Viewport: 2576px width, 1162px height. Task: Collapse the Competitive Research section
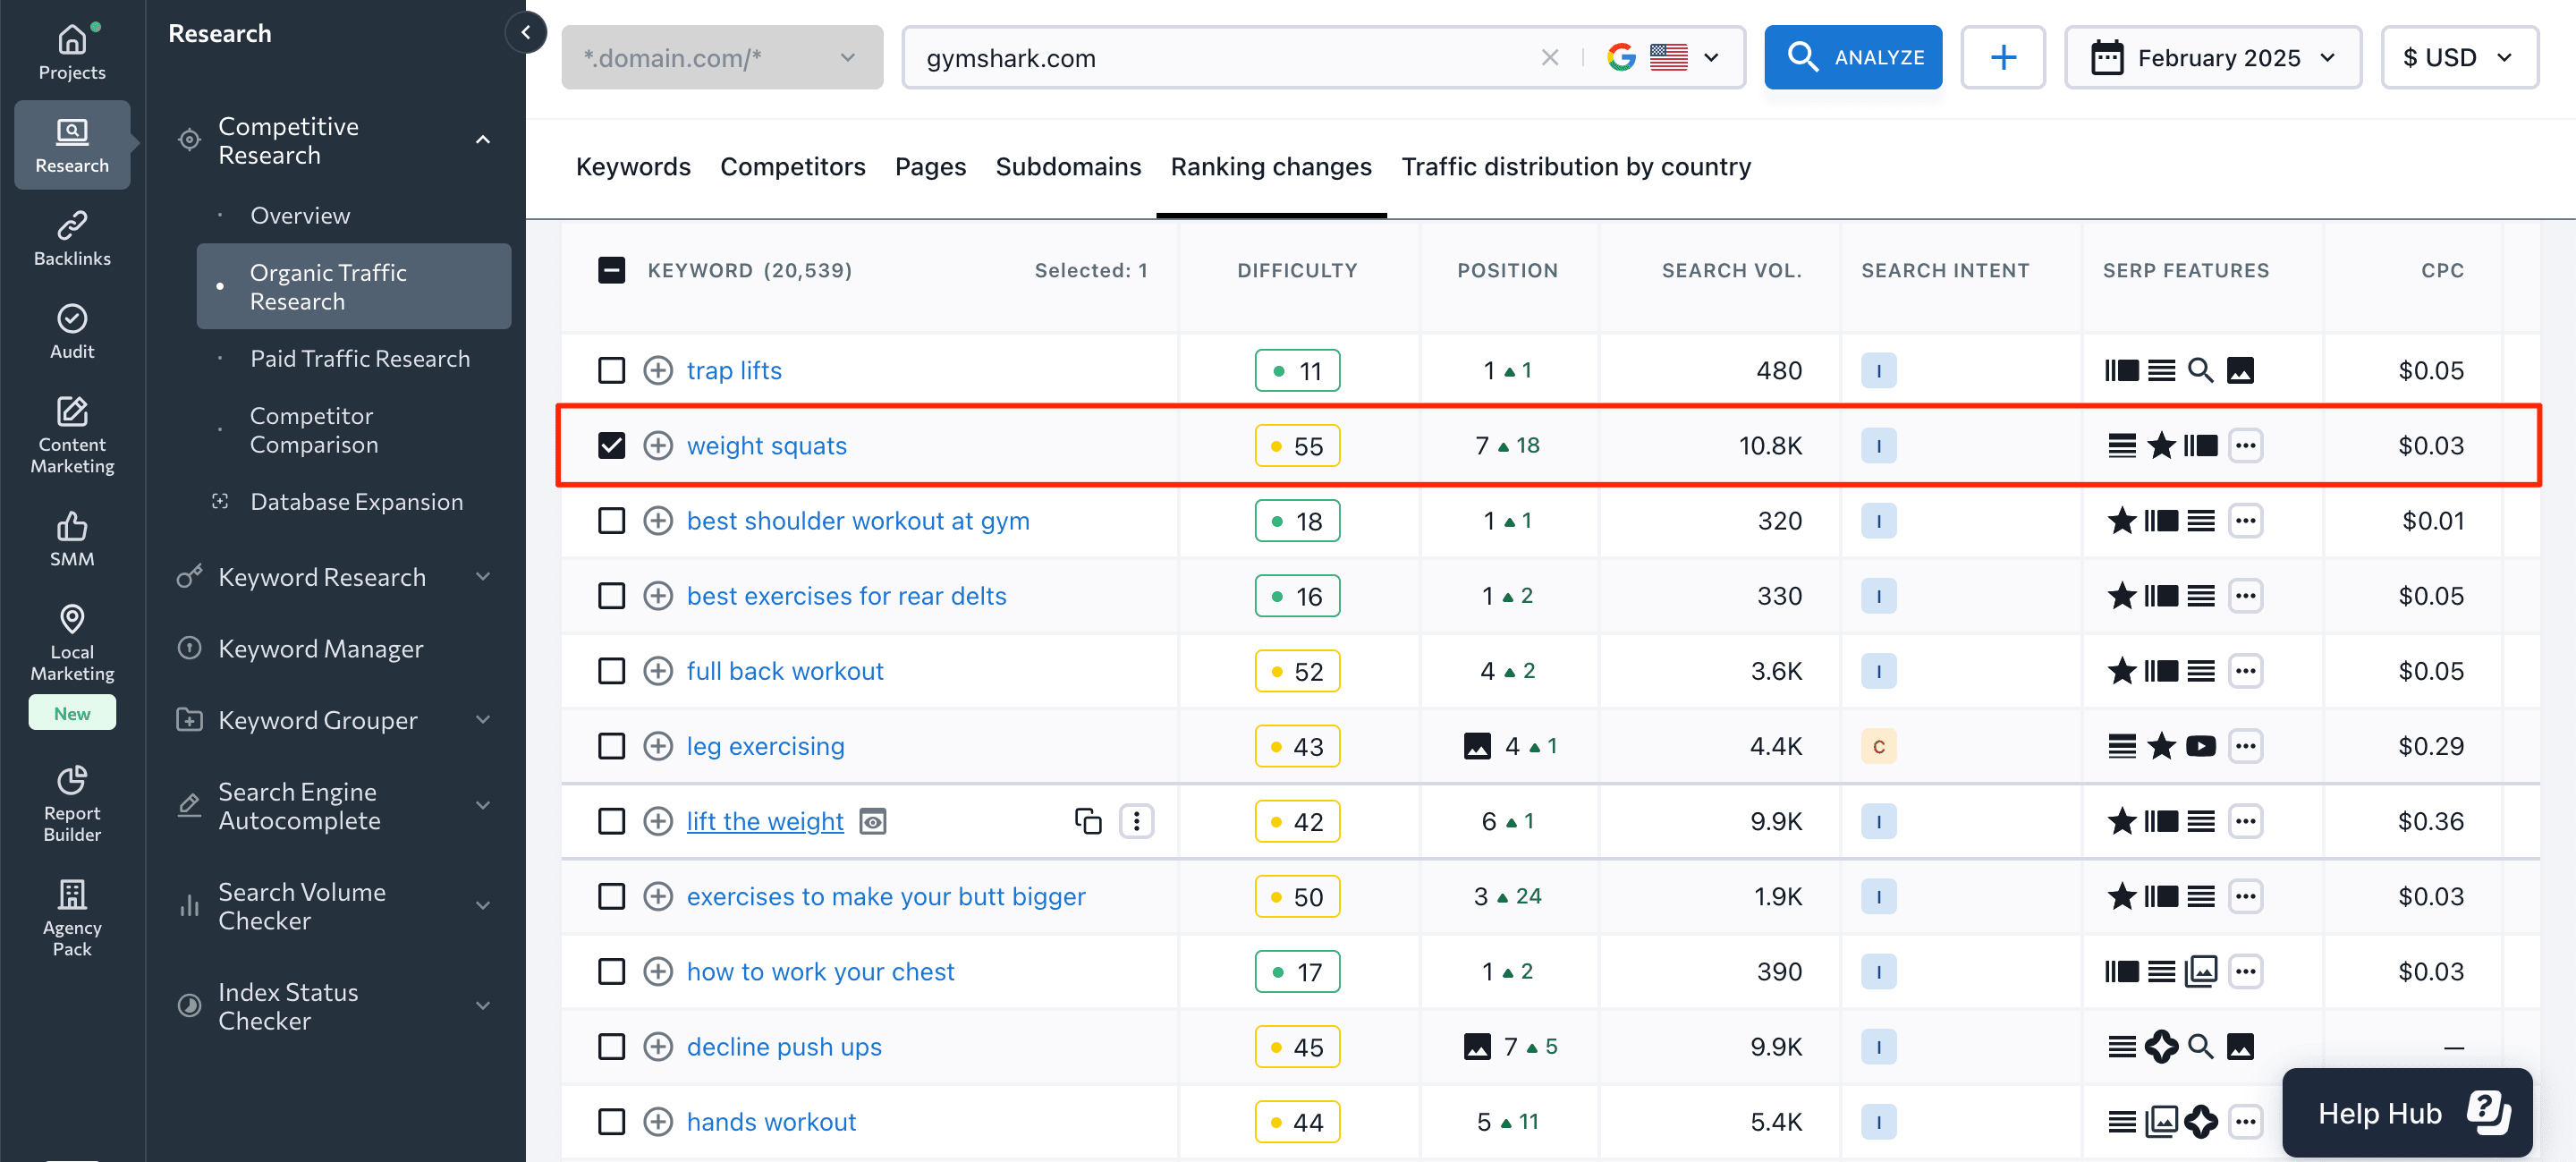click(x=482, y=140)
